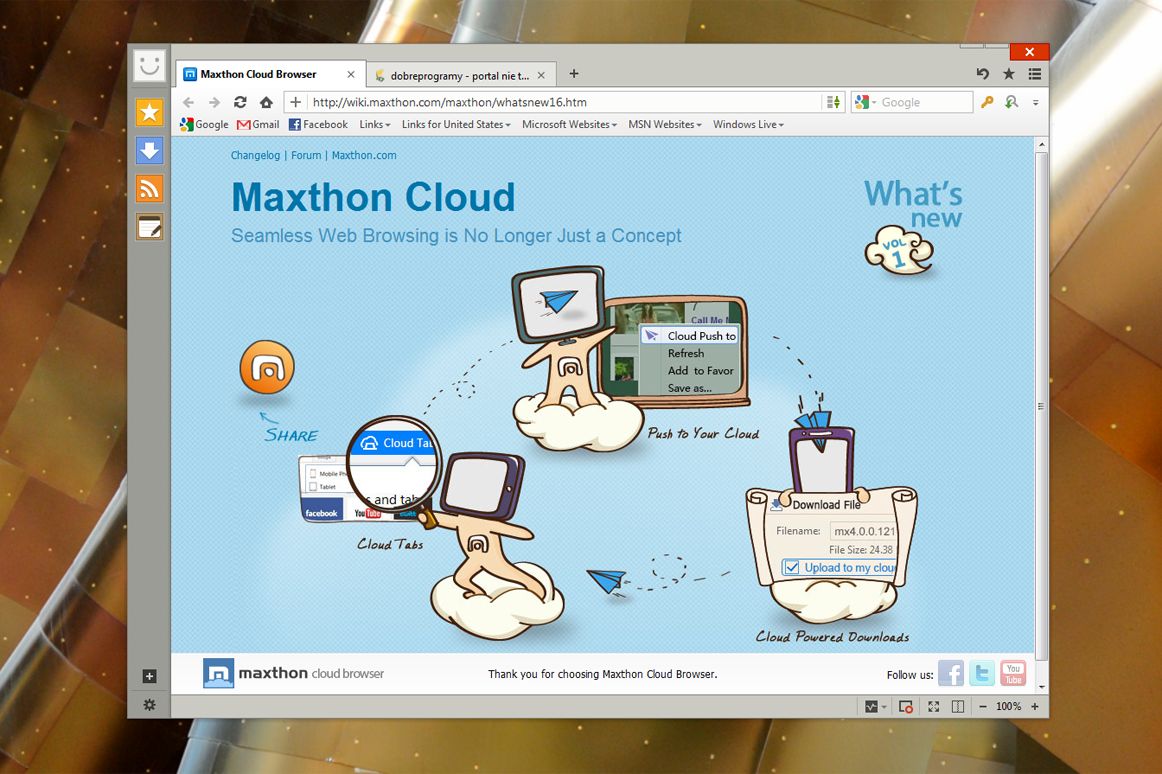1162x774 pixels.
Task: Open the search engine selector dropdown
Action: [866, 102]
